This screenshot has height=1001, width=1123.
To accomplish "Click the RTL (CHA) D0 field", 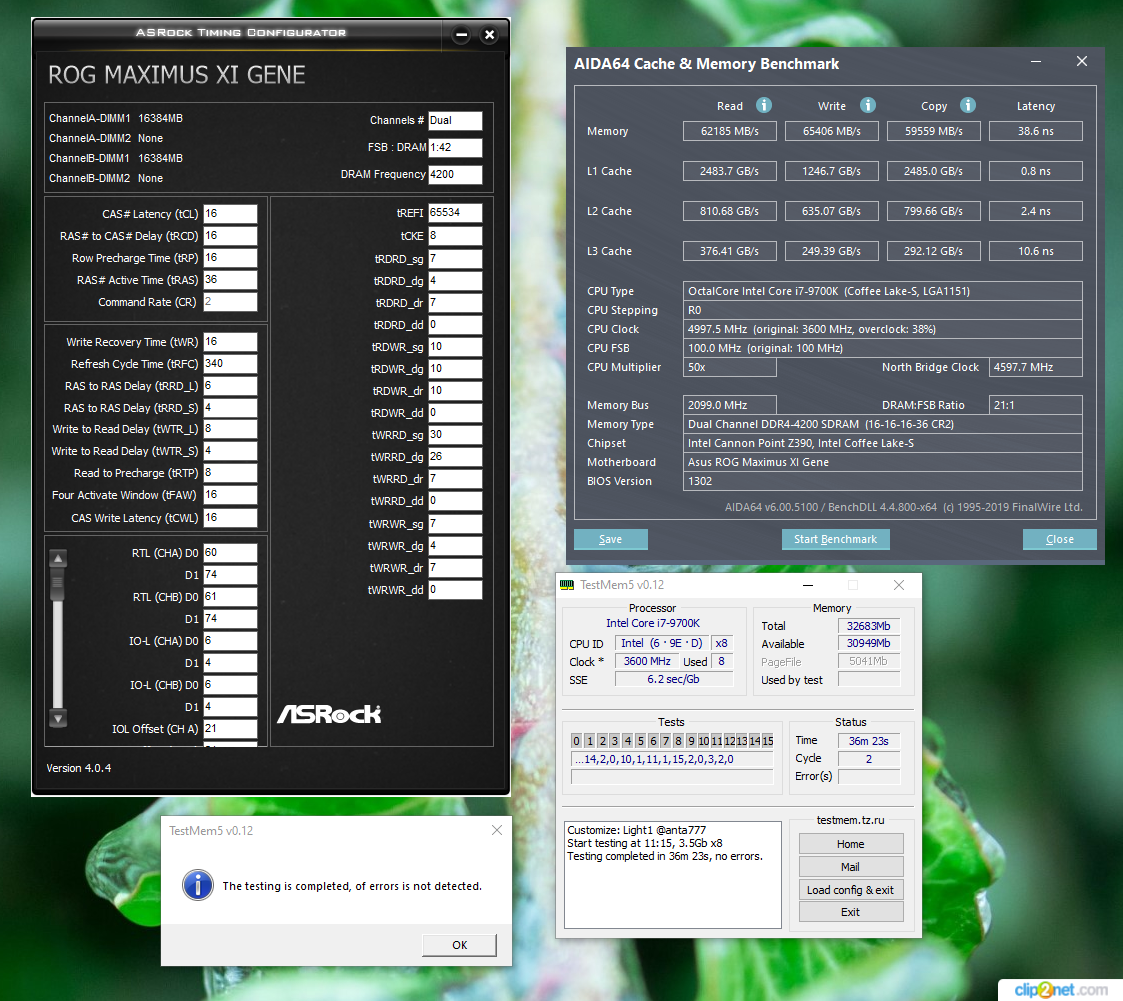I will [x=230, y=553].
